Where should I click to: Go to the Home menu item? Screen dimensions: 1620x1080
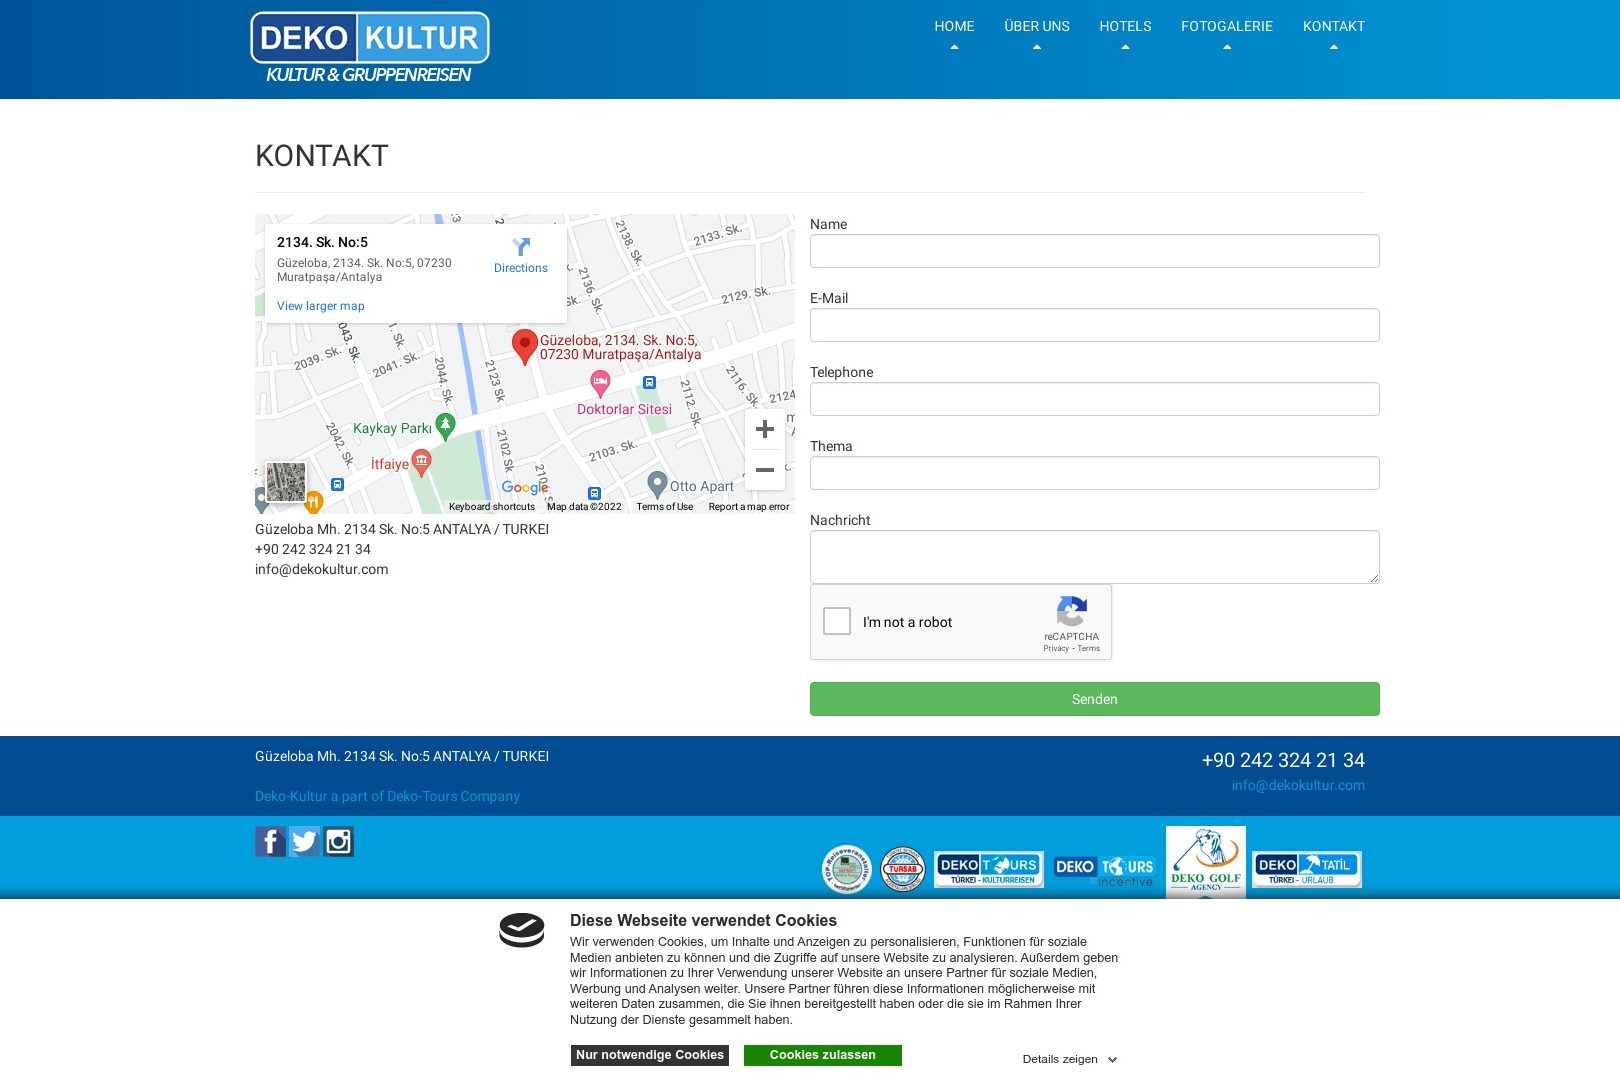pyautogui.click(x=954, y=26)
